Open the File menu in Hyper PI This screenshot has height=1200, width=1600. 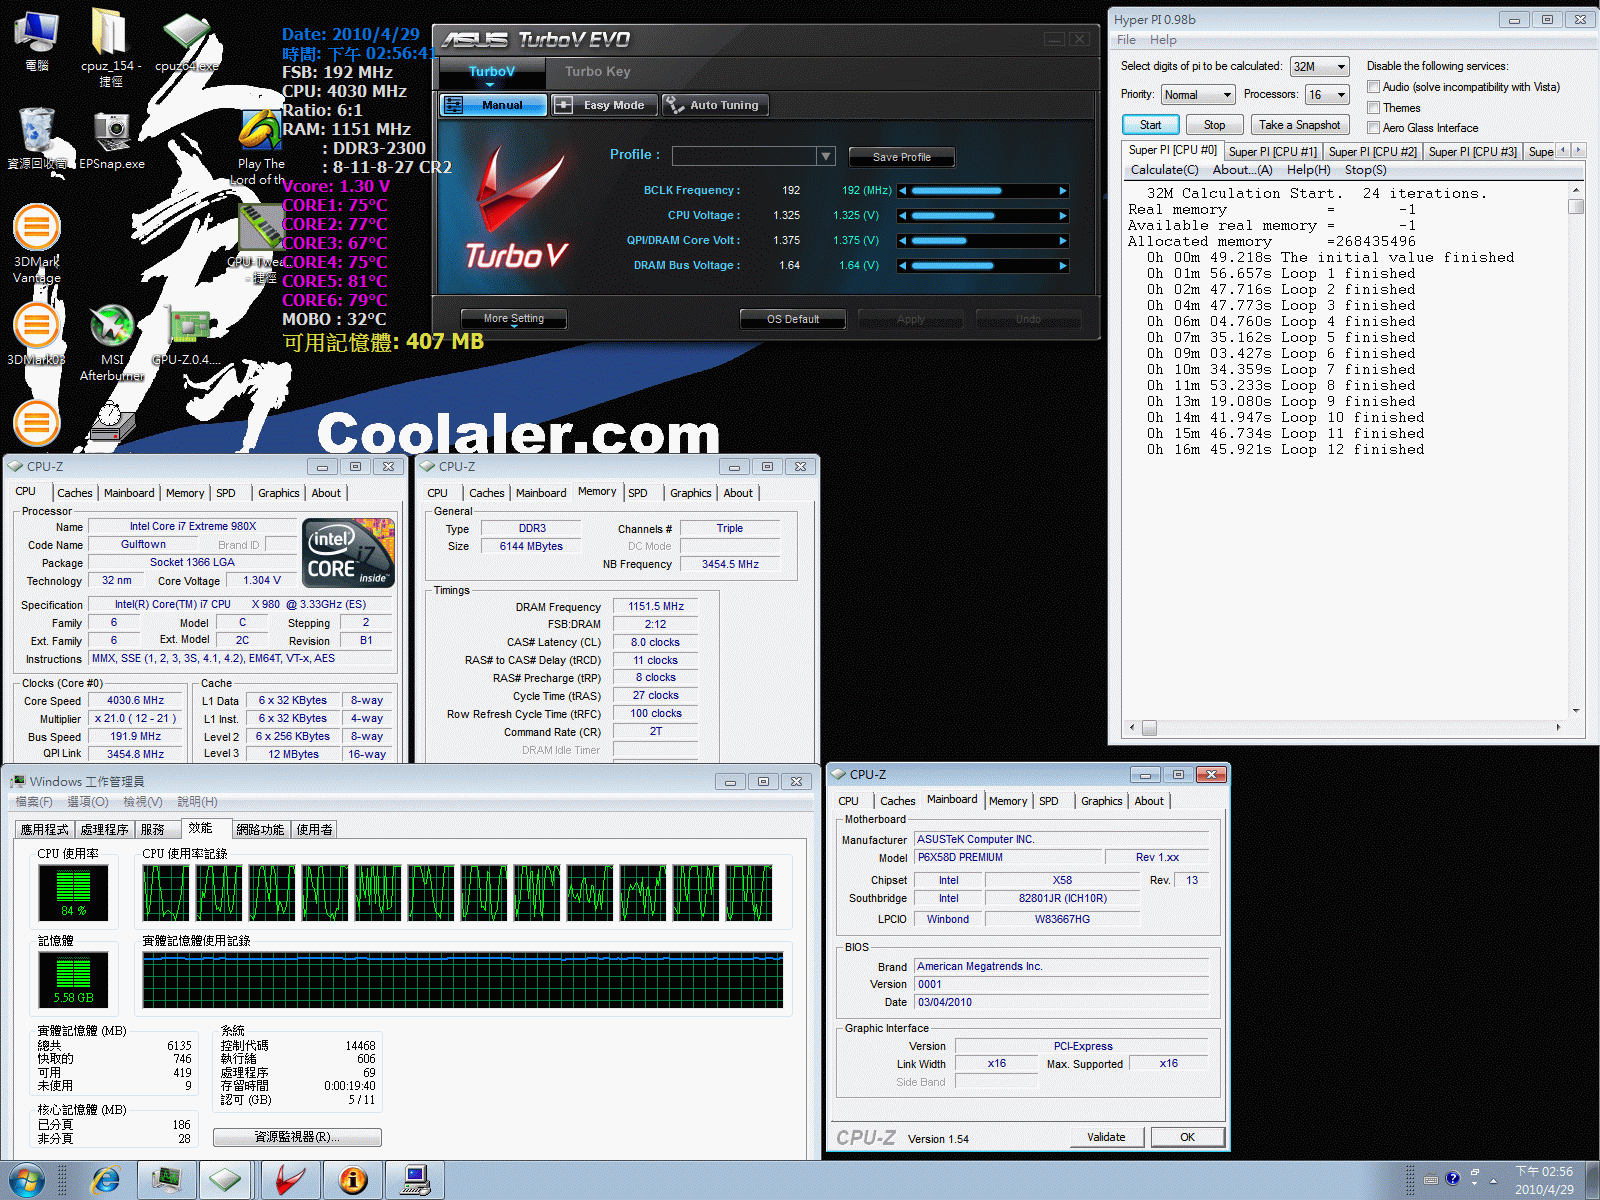tap(1126, 40)
